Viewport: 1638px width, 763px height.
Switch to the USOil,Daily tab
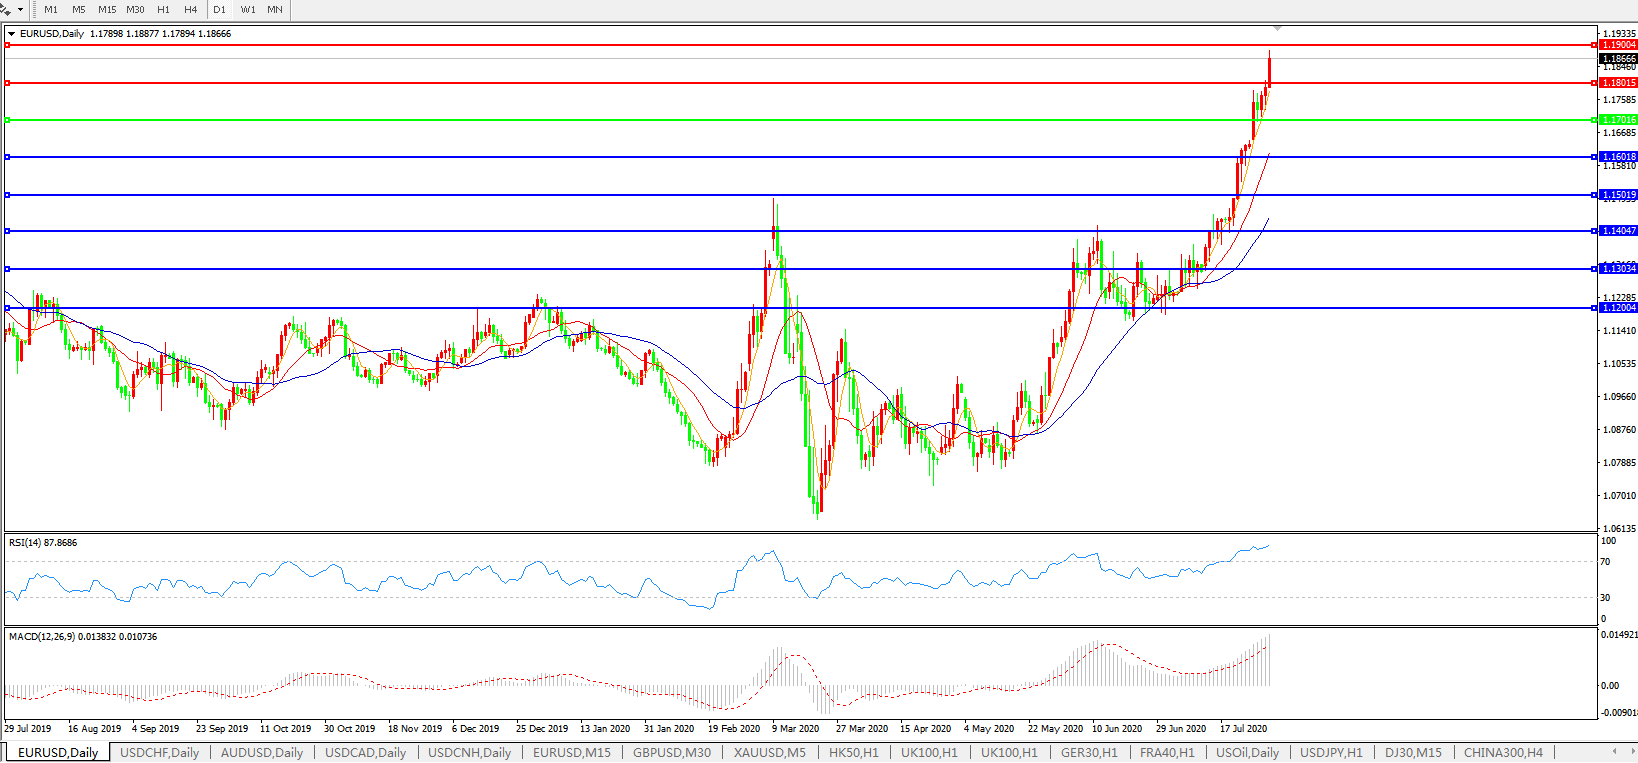coord(1247,752)
